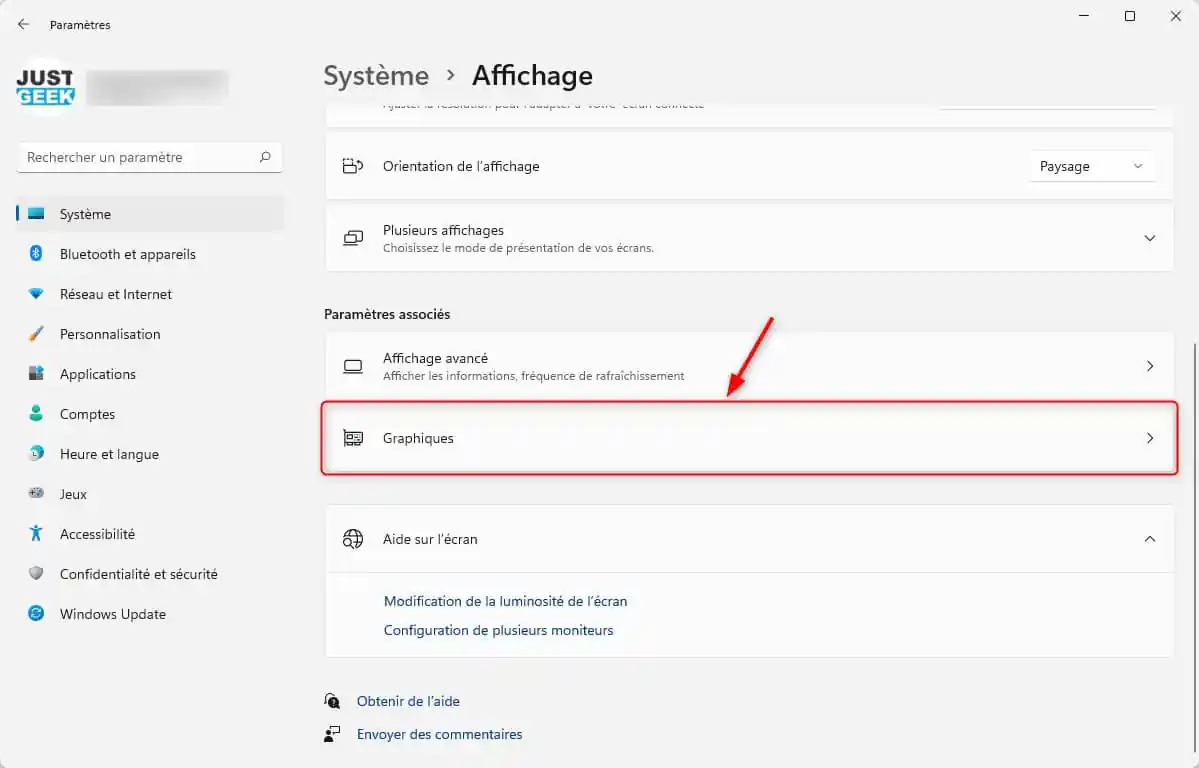Click the Jeux controller icon
1199x768 pixels.
(x=36, y=493)
